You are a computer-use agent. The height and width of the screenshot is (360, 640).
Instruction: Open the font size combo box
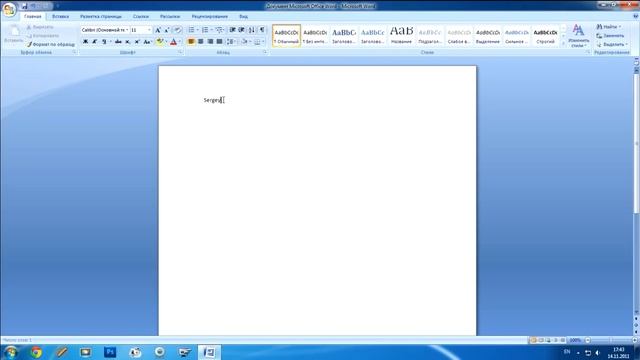click(141, 30)
